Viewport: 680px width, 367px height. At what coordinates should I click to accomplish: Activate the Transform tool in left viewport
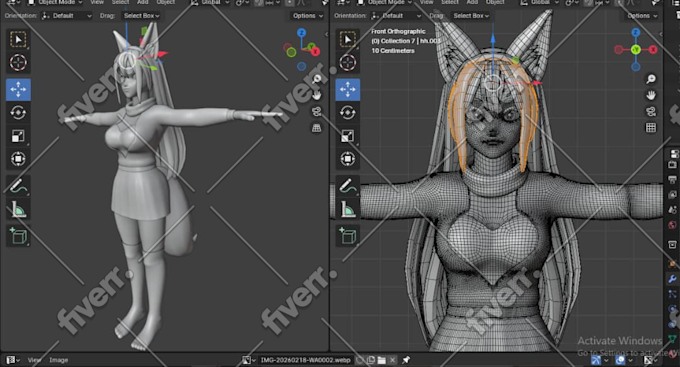click(18, 159)
